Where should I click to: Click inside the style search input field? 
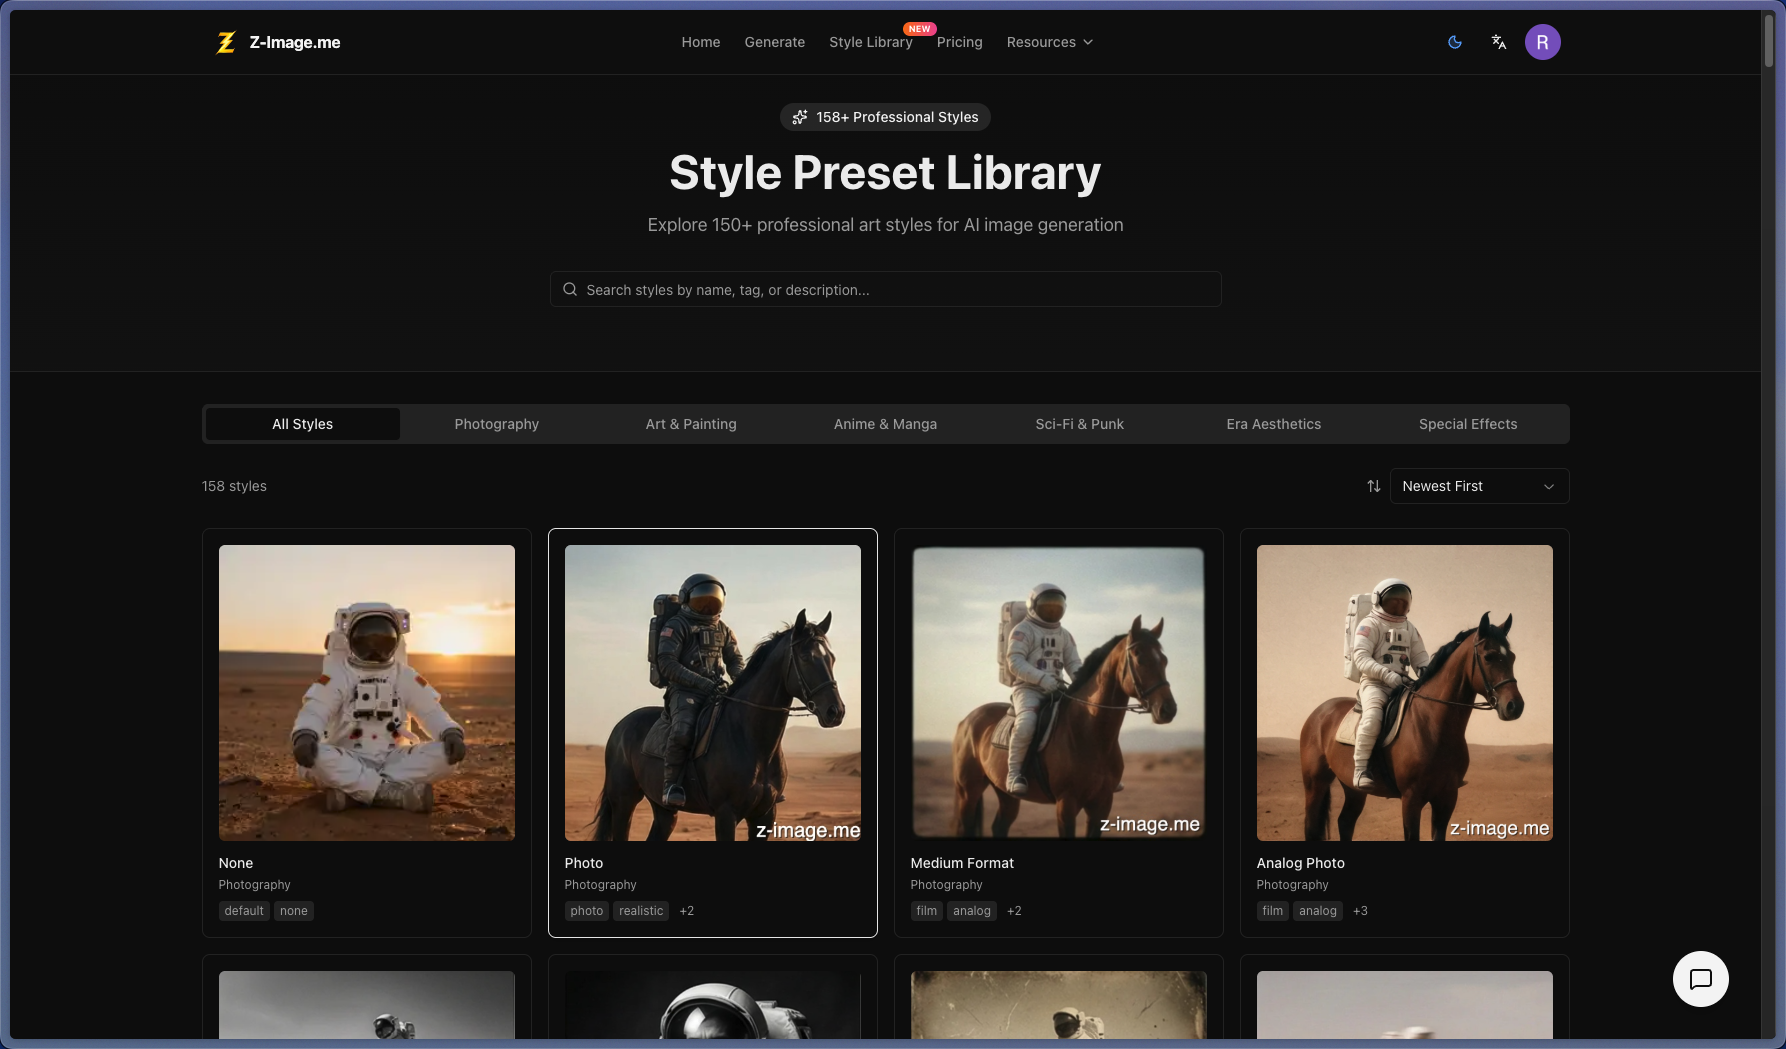(x=885, y=289)
